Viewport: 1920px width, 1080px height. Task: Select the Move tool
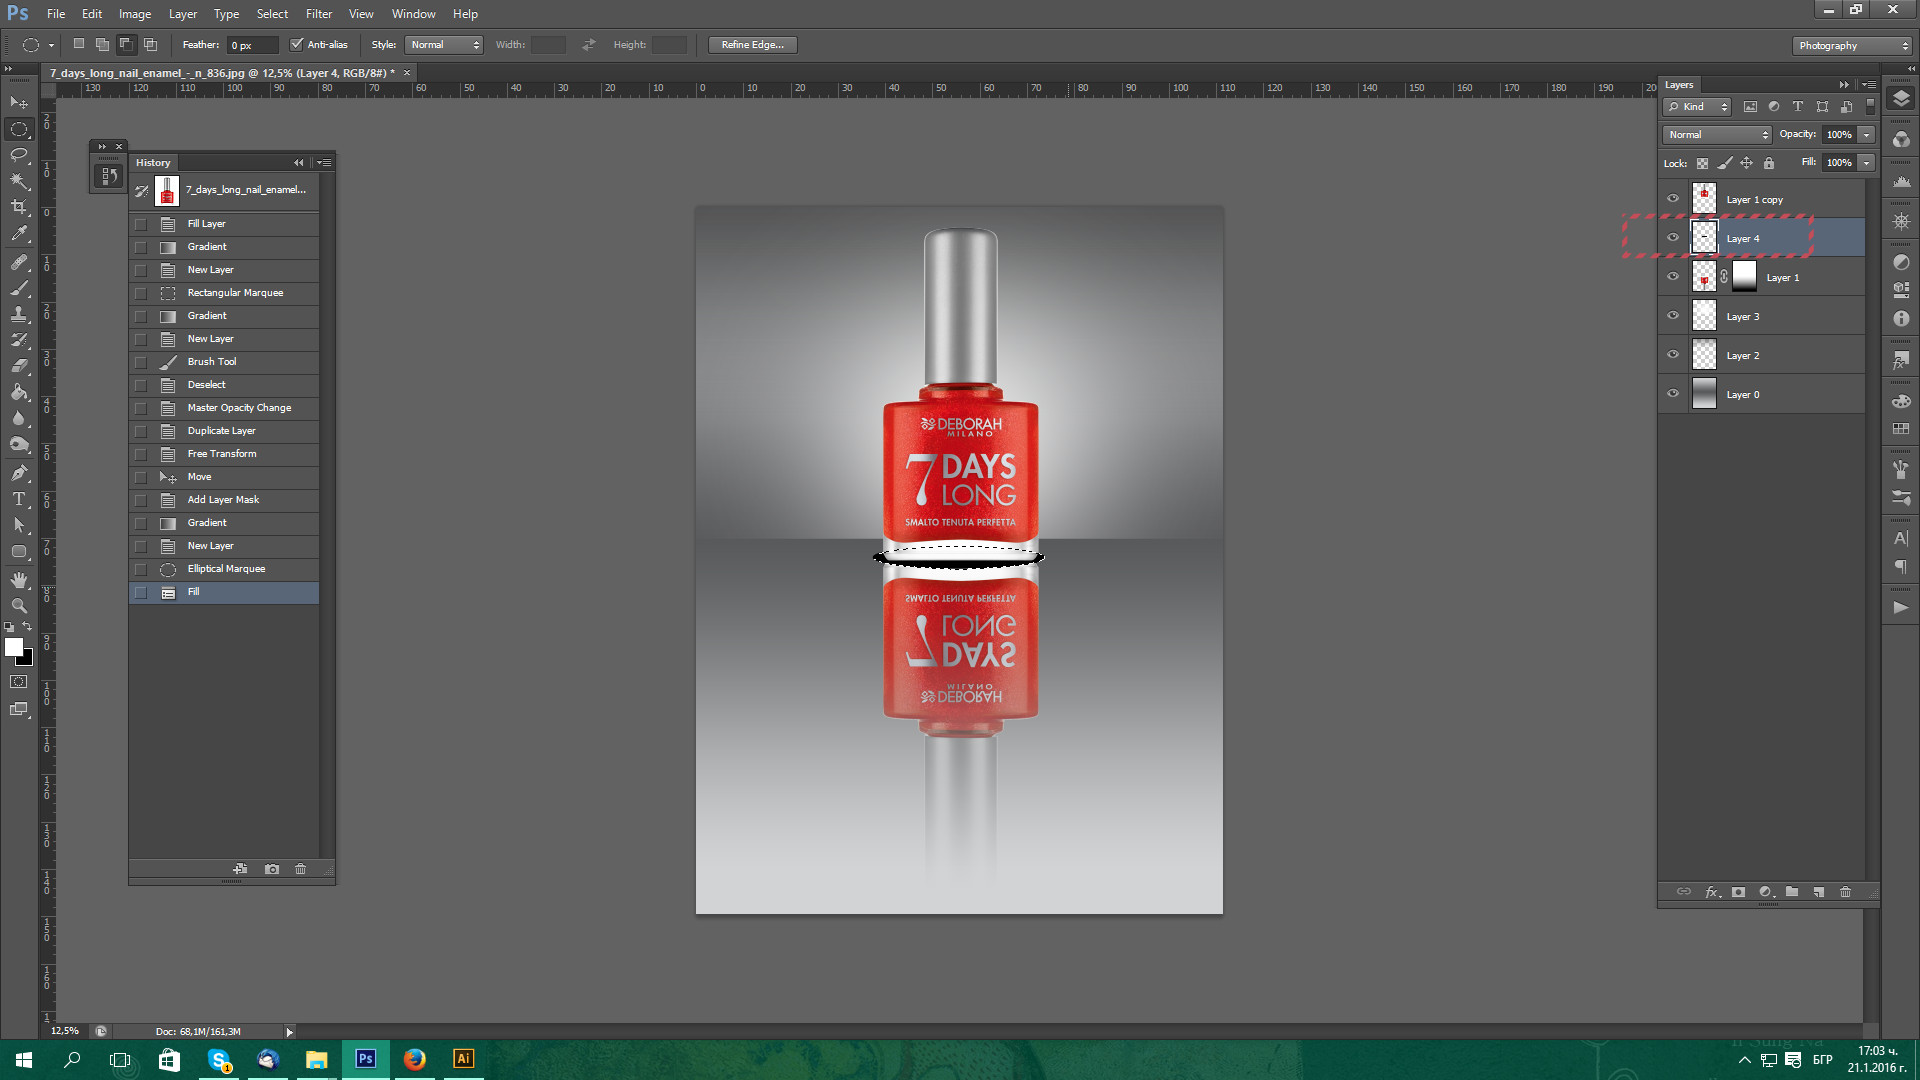19,103
